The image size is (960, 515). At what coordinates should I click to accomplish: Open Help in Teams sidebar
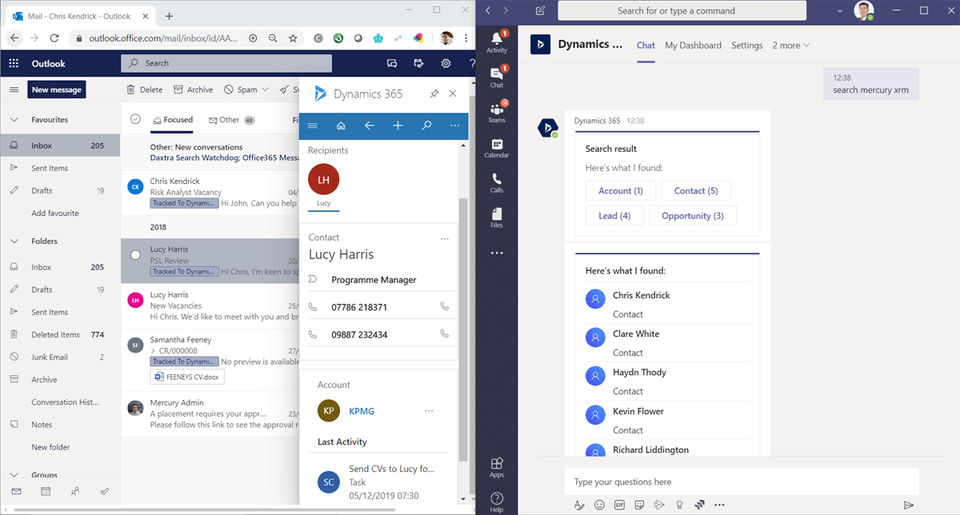(x=497, y=502)
